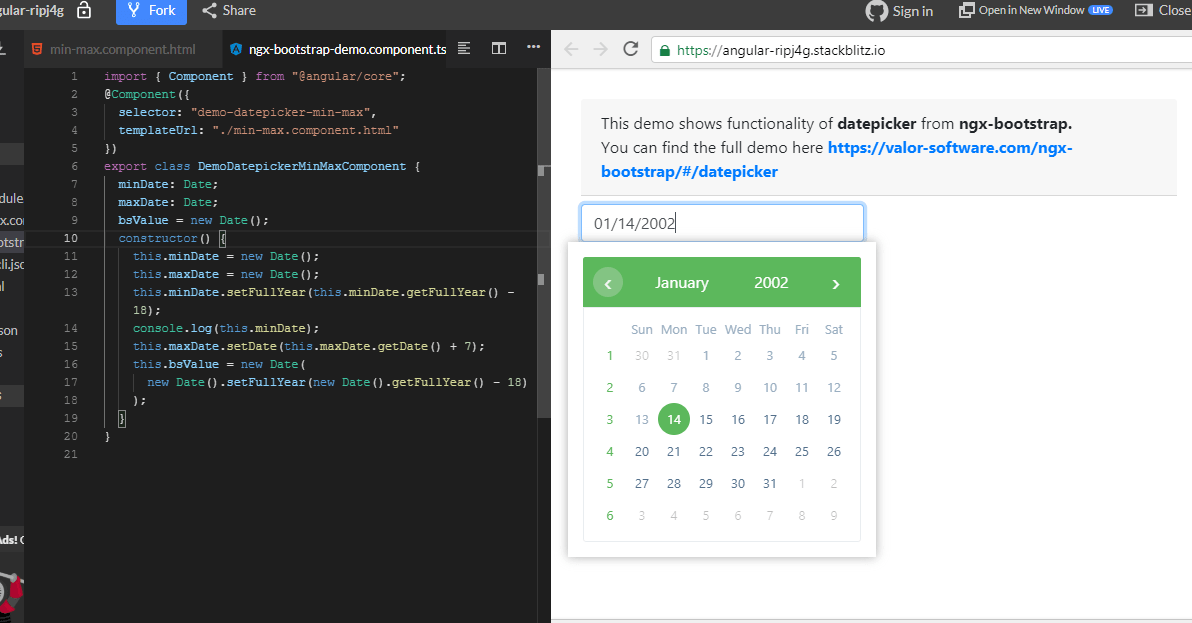Select the 16th in the calendar
This screenshot has height=623, width=1192.
click(x=738, y=419)
